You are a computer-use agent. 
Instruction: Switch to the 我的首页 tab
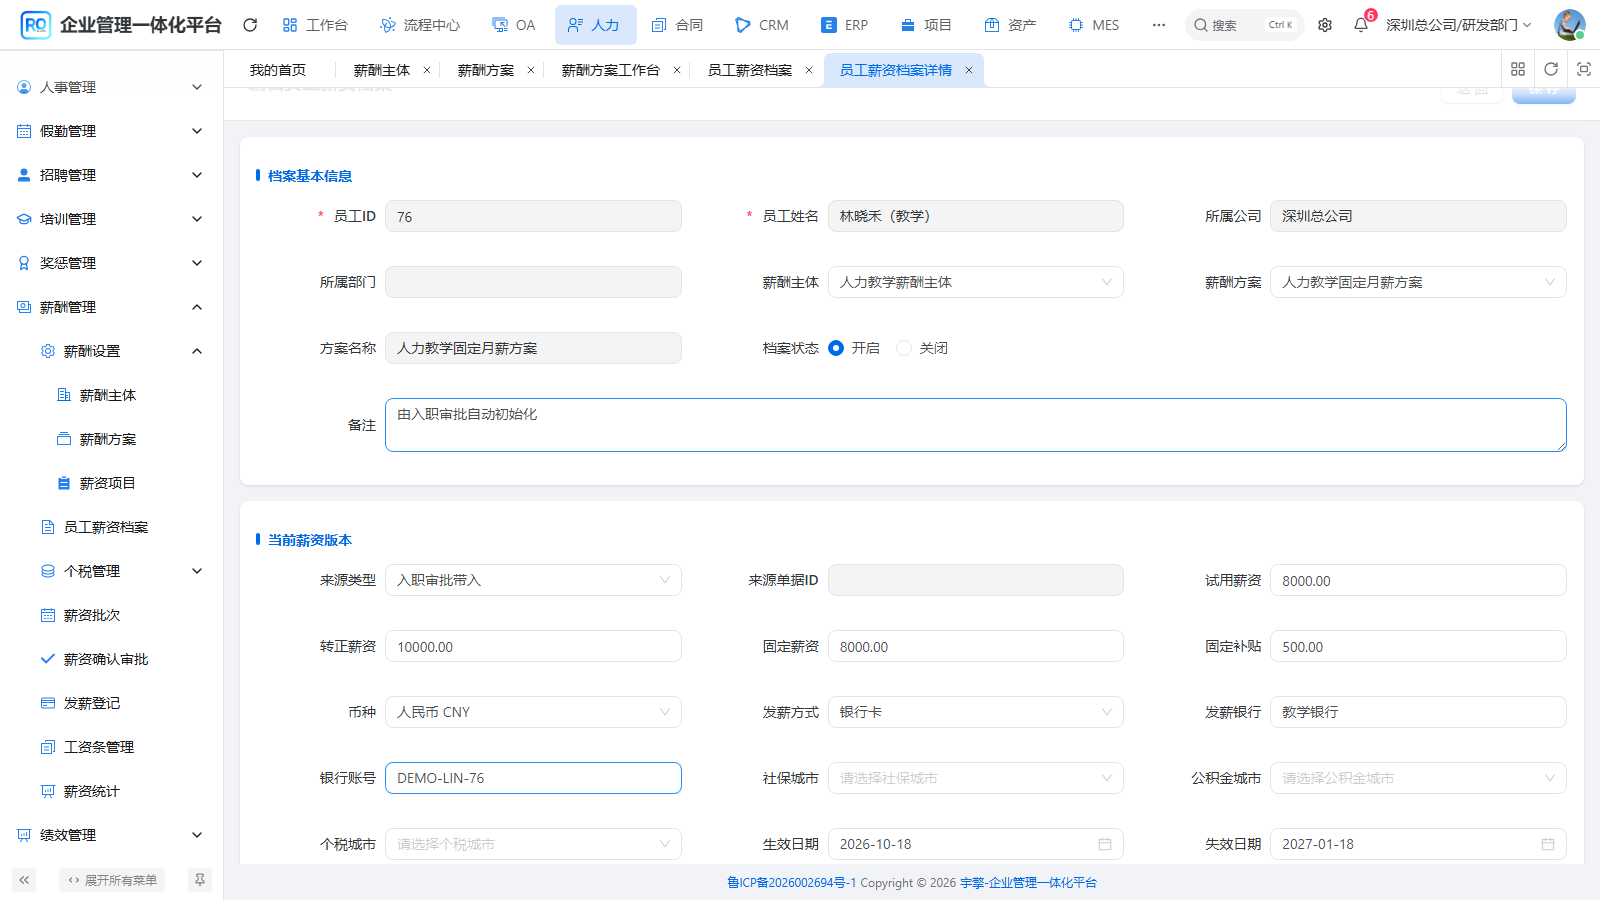point(278,70)
